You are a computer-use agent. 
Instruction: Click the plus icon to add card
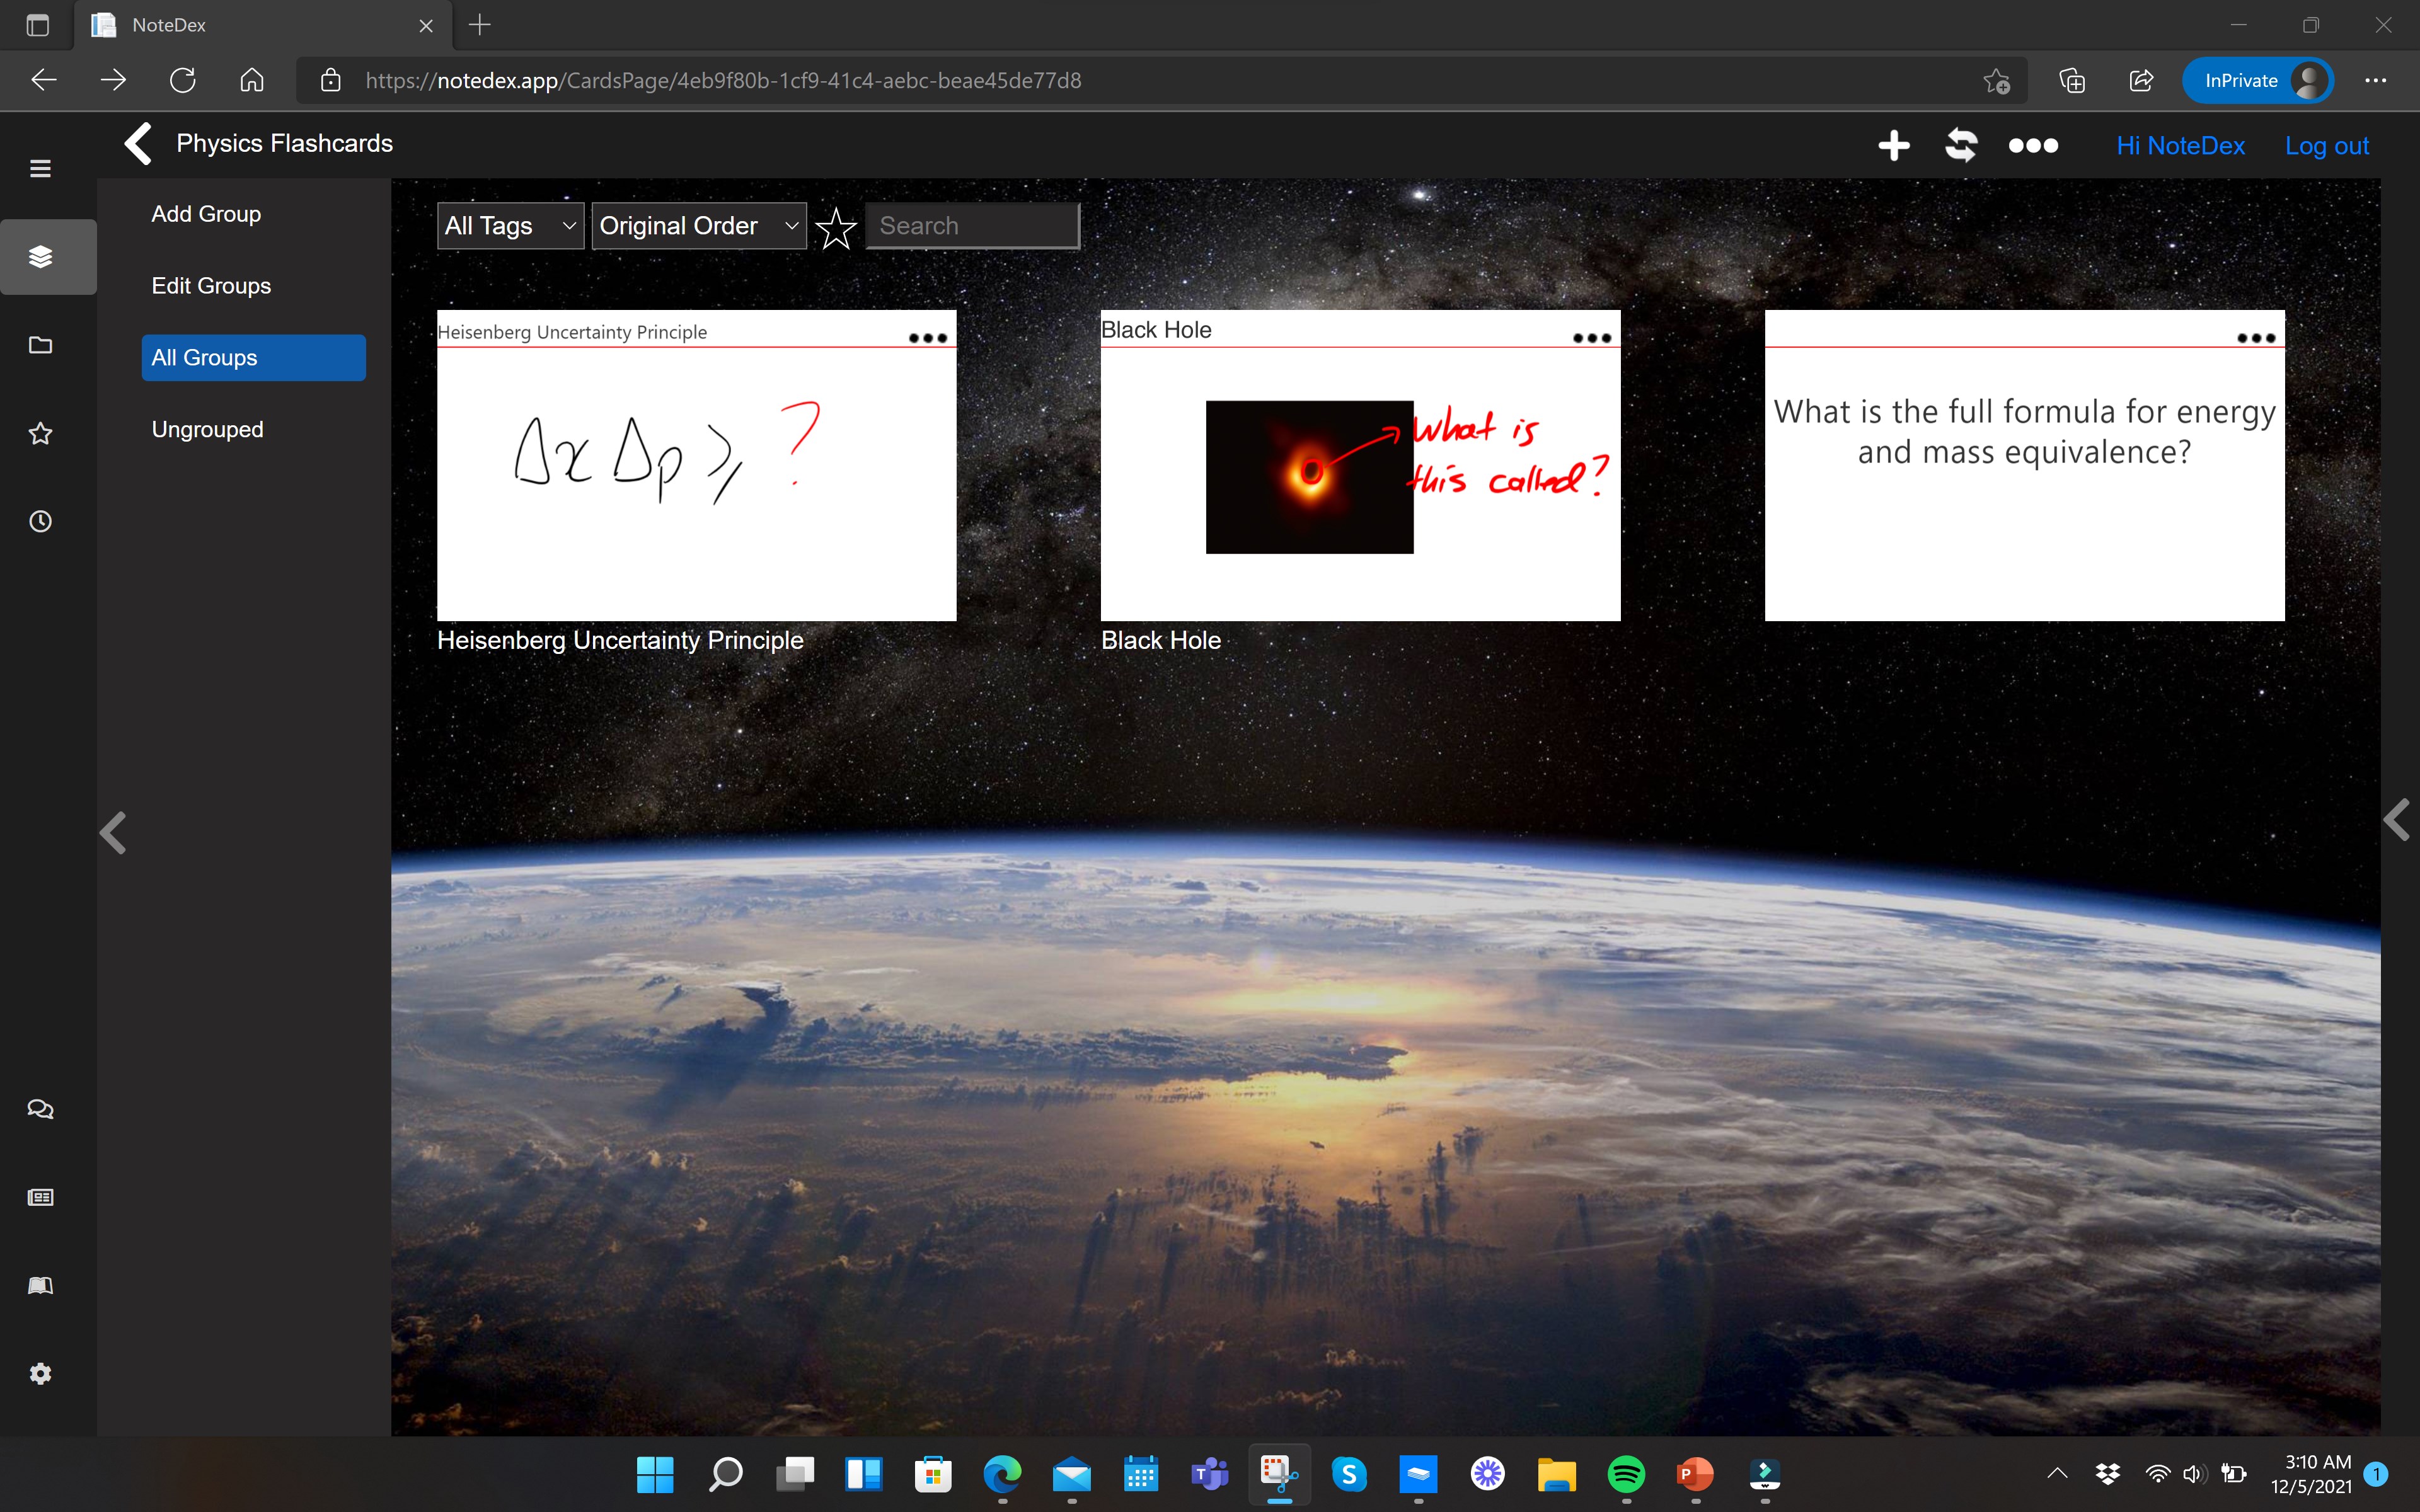(1893, 145)
